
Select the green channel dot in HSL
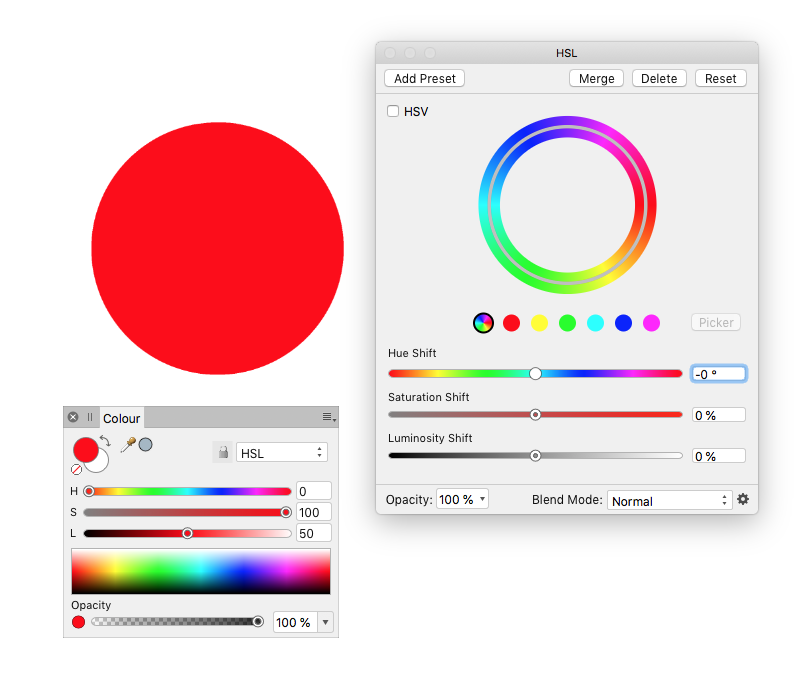pos(567,323)
